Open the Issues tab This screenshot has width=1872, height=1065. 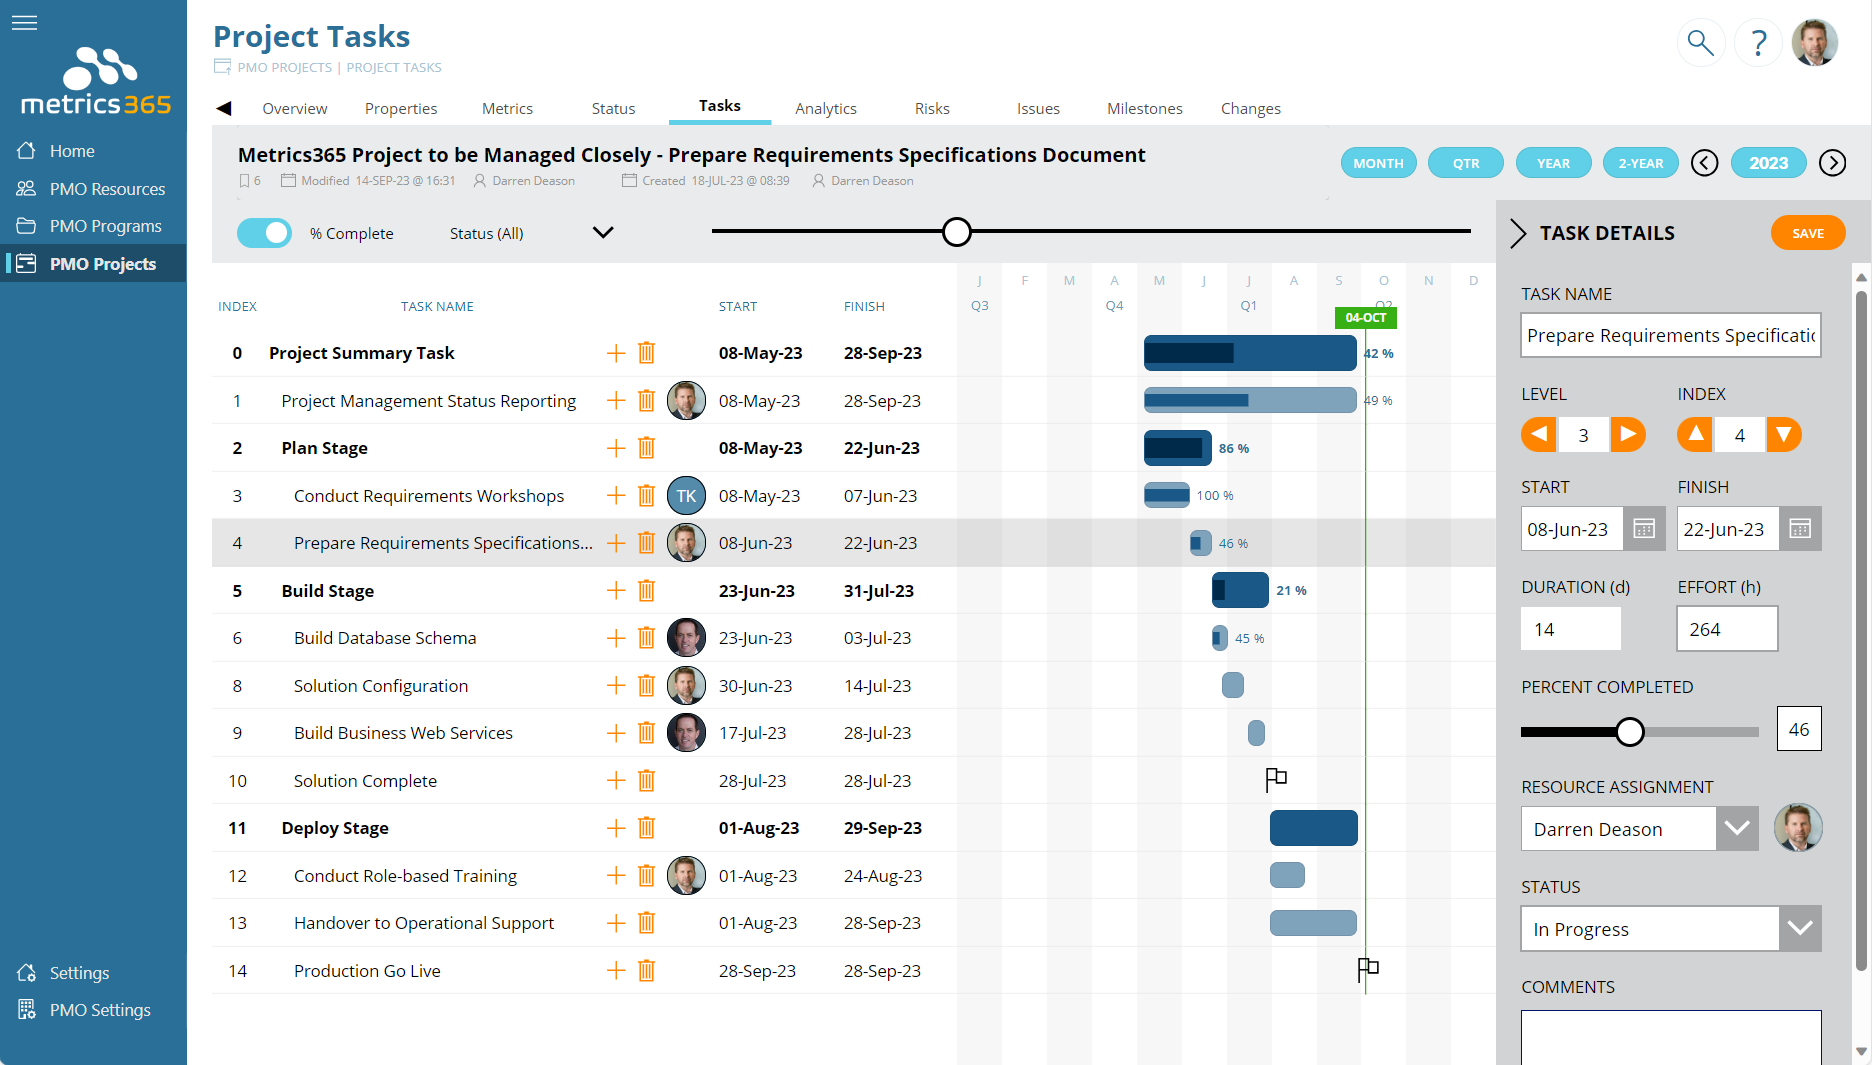click(1038, 108)
